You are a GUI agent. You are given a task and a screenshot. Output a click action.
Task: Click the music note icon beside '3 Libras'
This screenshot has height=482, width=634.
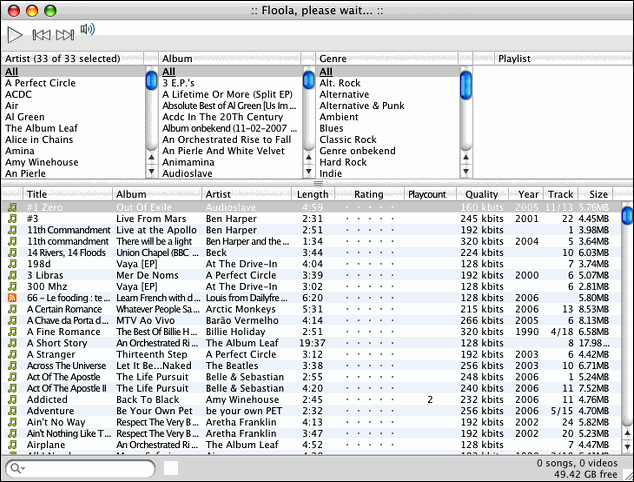coord(12,275)
